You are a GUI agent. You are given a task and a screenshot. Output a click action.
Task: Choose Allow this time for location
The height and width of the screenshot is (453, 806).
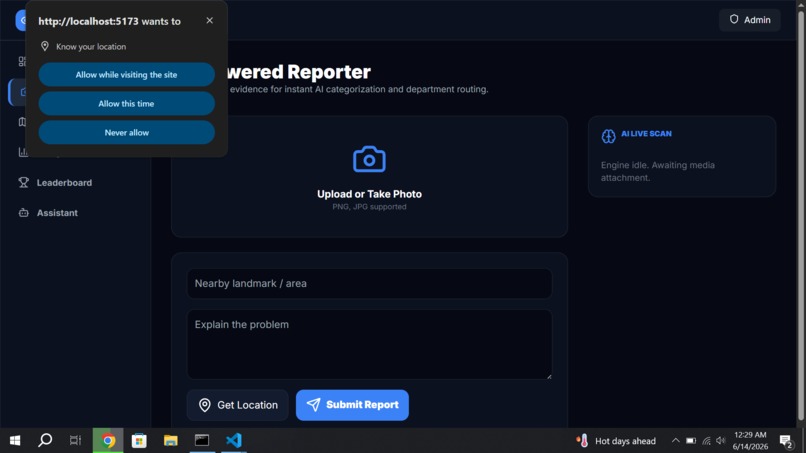pyautogui.click(x=126, y=103)
